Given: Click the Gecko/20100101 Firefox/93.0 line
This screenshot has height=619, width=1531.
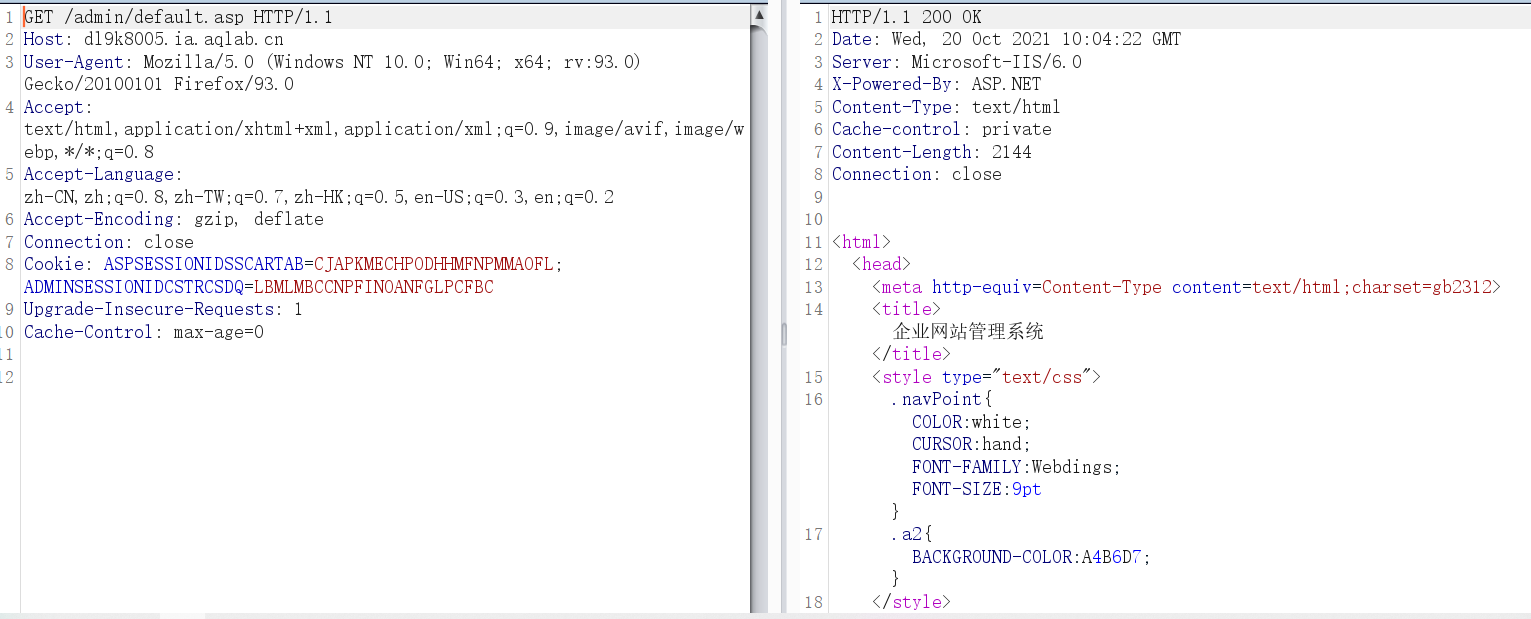Looking at the screenshot, I should click(x=159, y=84).
